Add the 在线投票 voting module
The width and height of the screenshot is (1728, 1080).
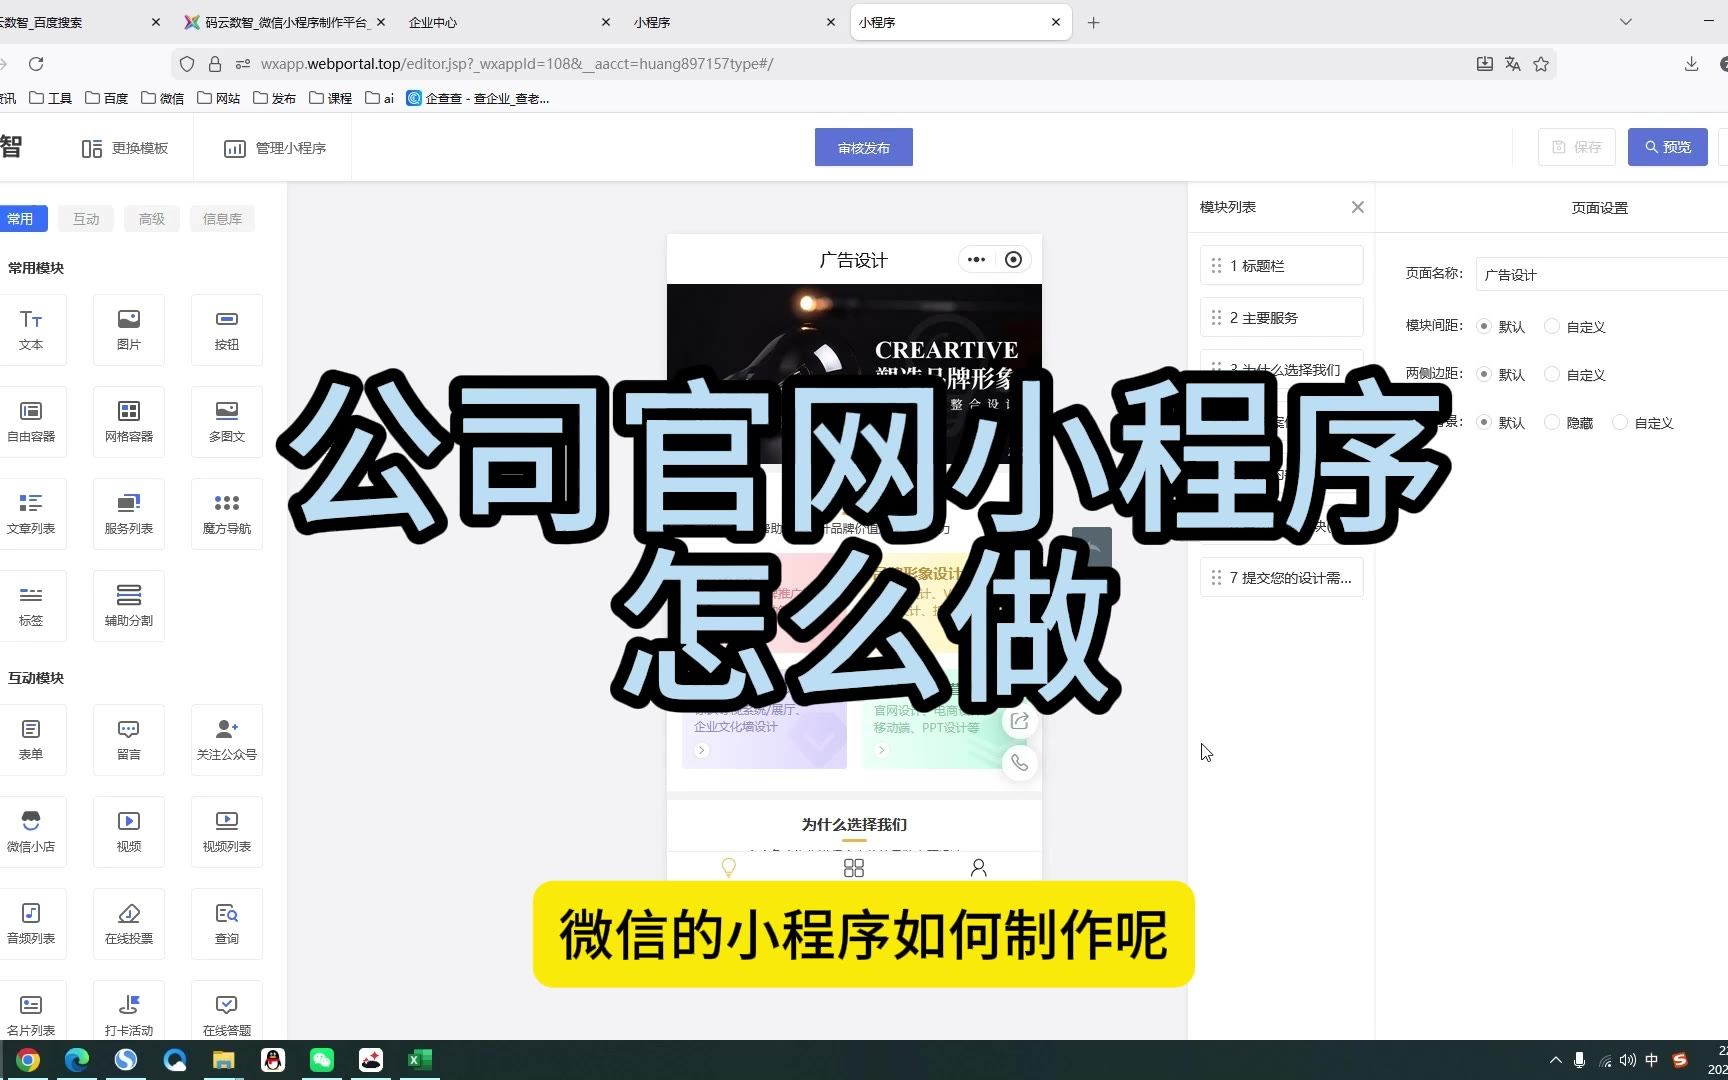129,924
